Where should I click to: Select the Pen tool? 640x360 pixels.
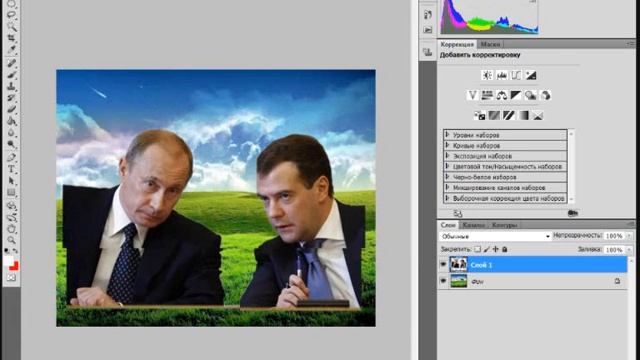pos(12,158)
